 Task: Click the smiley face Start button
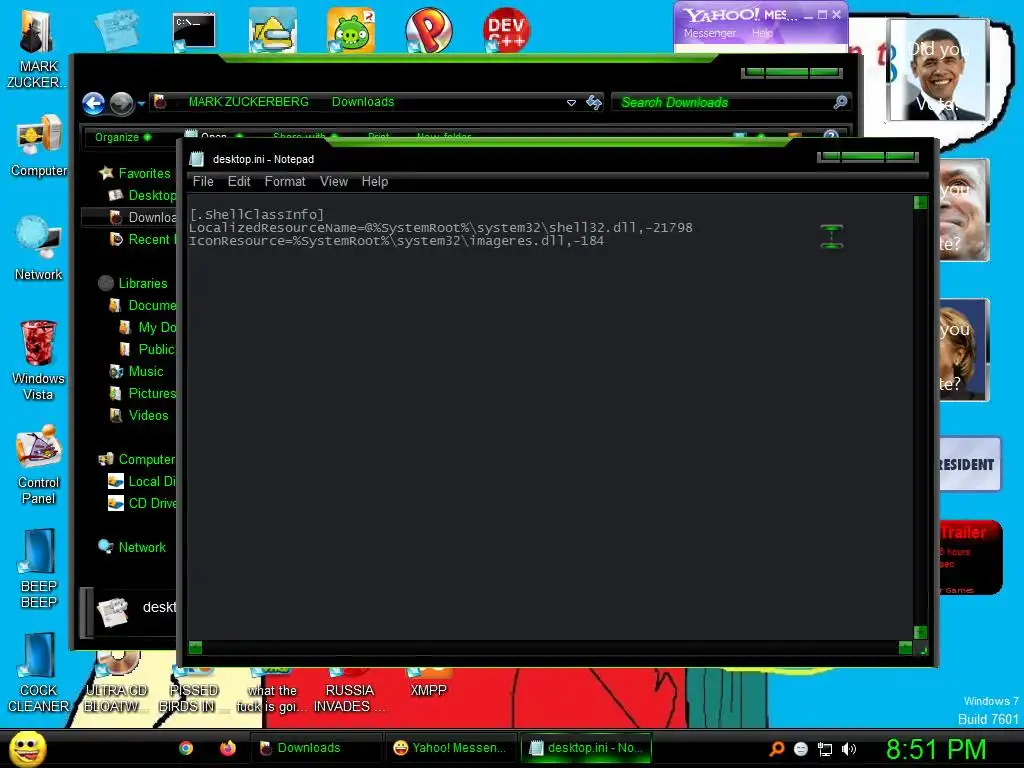27,748
